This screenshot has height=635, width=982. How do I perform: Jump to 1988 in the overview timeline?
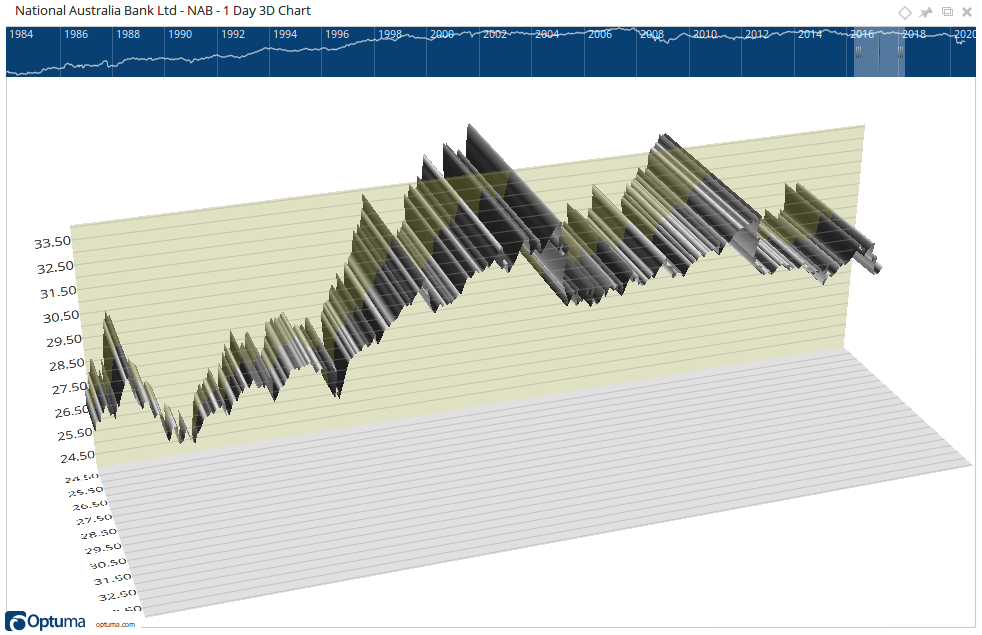tap(128, 34)
